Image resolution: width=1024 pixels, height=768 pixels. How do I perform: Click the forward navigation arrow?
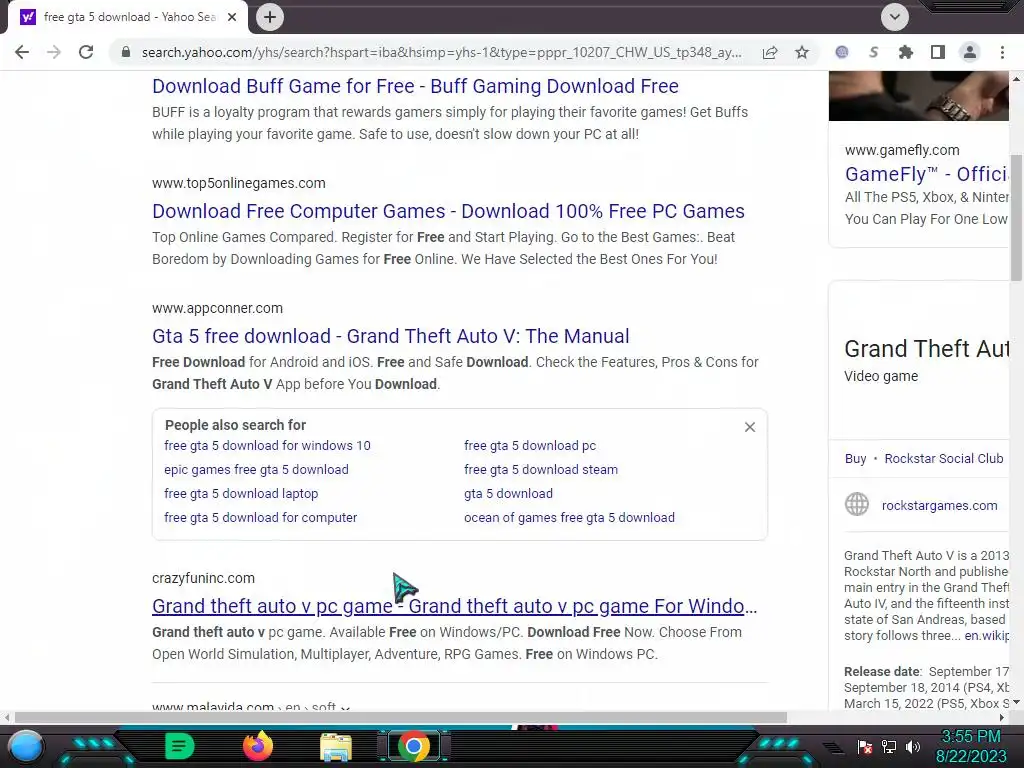(54, 52)
